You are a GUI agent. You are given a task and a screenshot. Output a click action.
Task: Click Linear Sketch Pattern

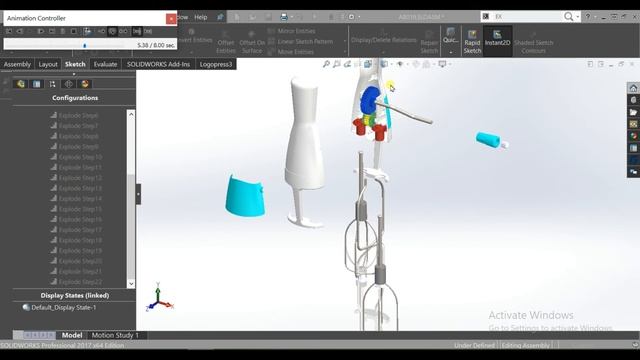coord(300,42)
